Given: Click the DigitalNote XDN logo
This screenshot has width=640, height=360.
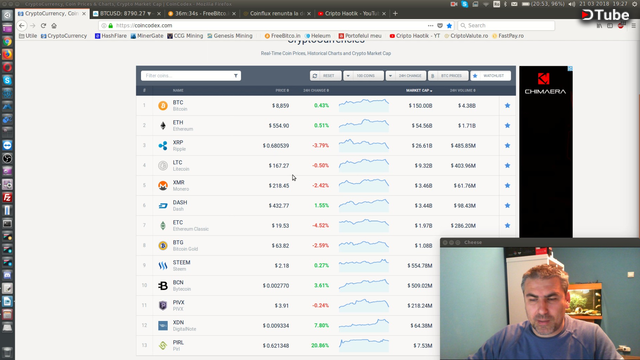Looking at the screenshot, I should coord(163,326).
